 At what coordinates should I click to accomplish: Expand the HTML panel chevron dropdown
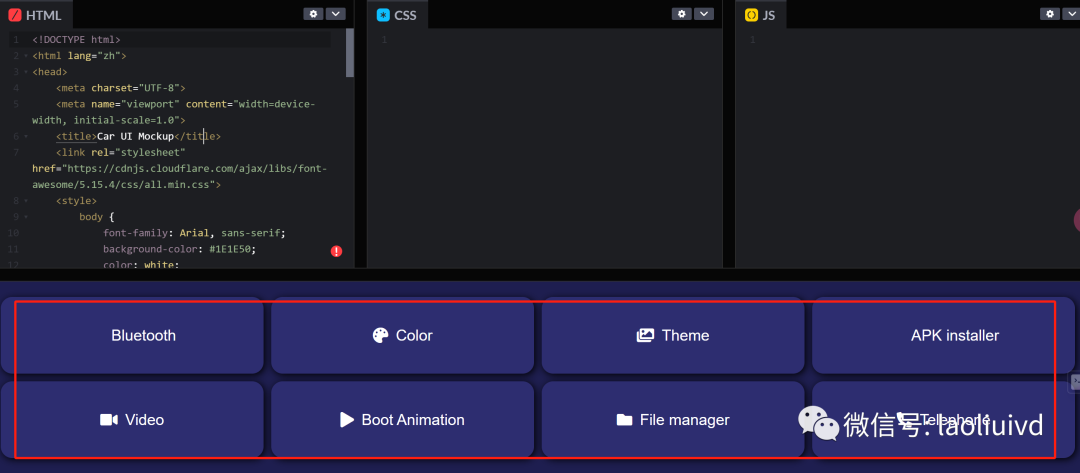(x=336, y=14)
